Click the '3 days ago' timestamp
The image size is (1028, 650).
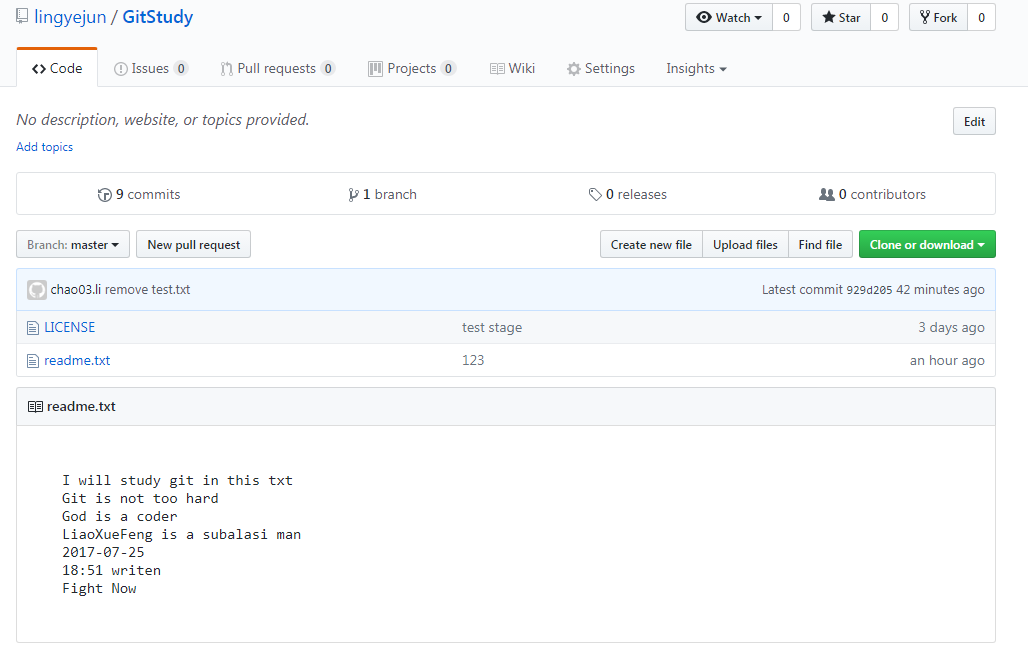click(x=951, y=327)
